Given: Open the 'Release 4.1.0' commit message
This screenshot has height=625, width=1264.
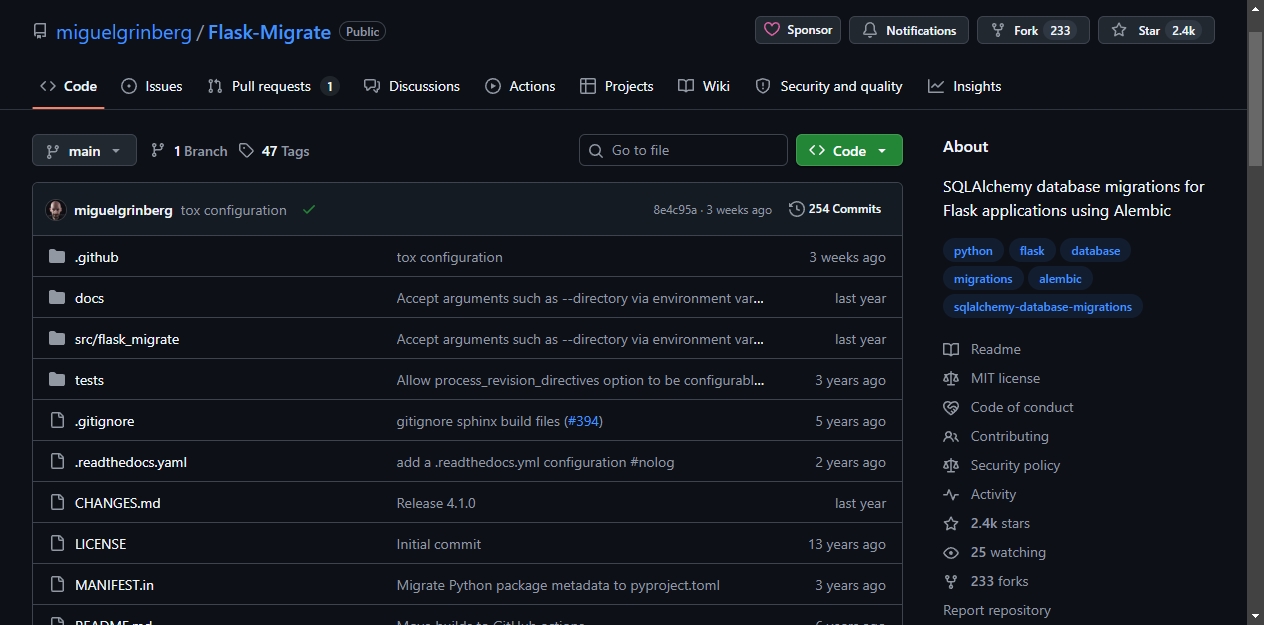Looking at the screenshot, I should click(436, 503).
